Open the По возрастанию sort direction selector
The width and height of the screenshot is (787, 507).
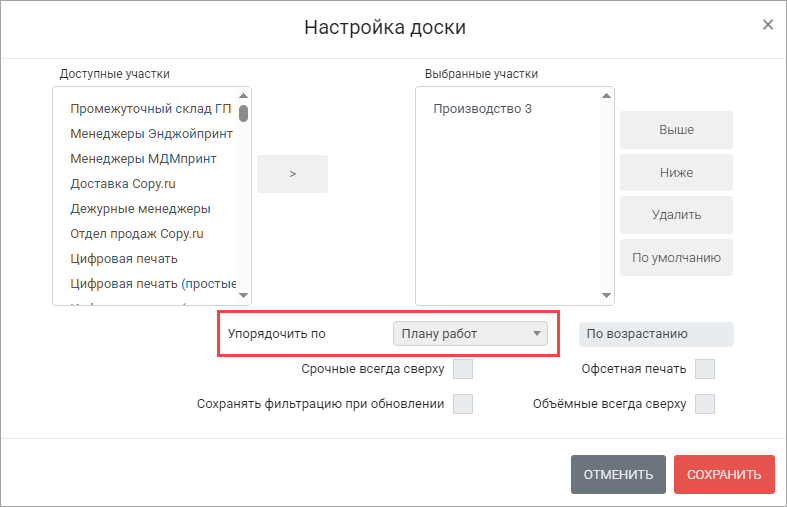click(x=656, y=334)
